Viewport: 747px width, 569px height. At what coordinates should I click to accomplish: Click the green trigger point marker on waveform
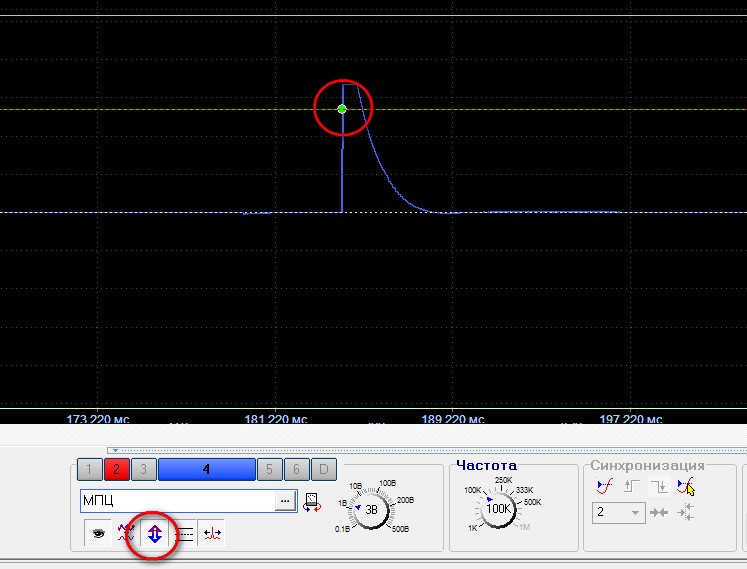pyautogui.click(x=342, y=109)
